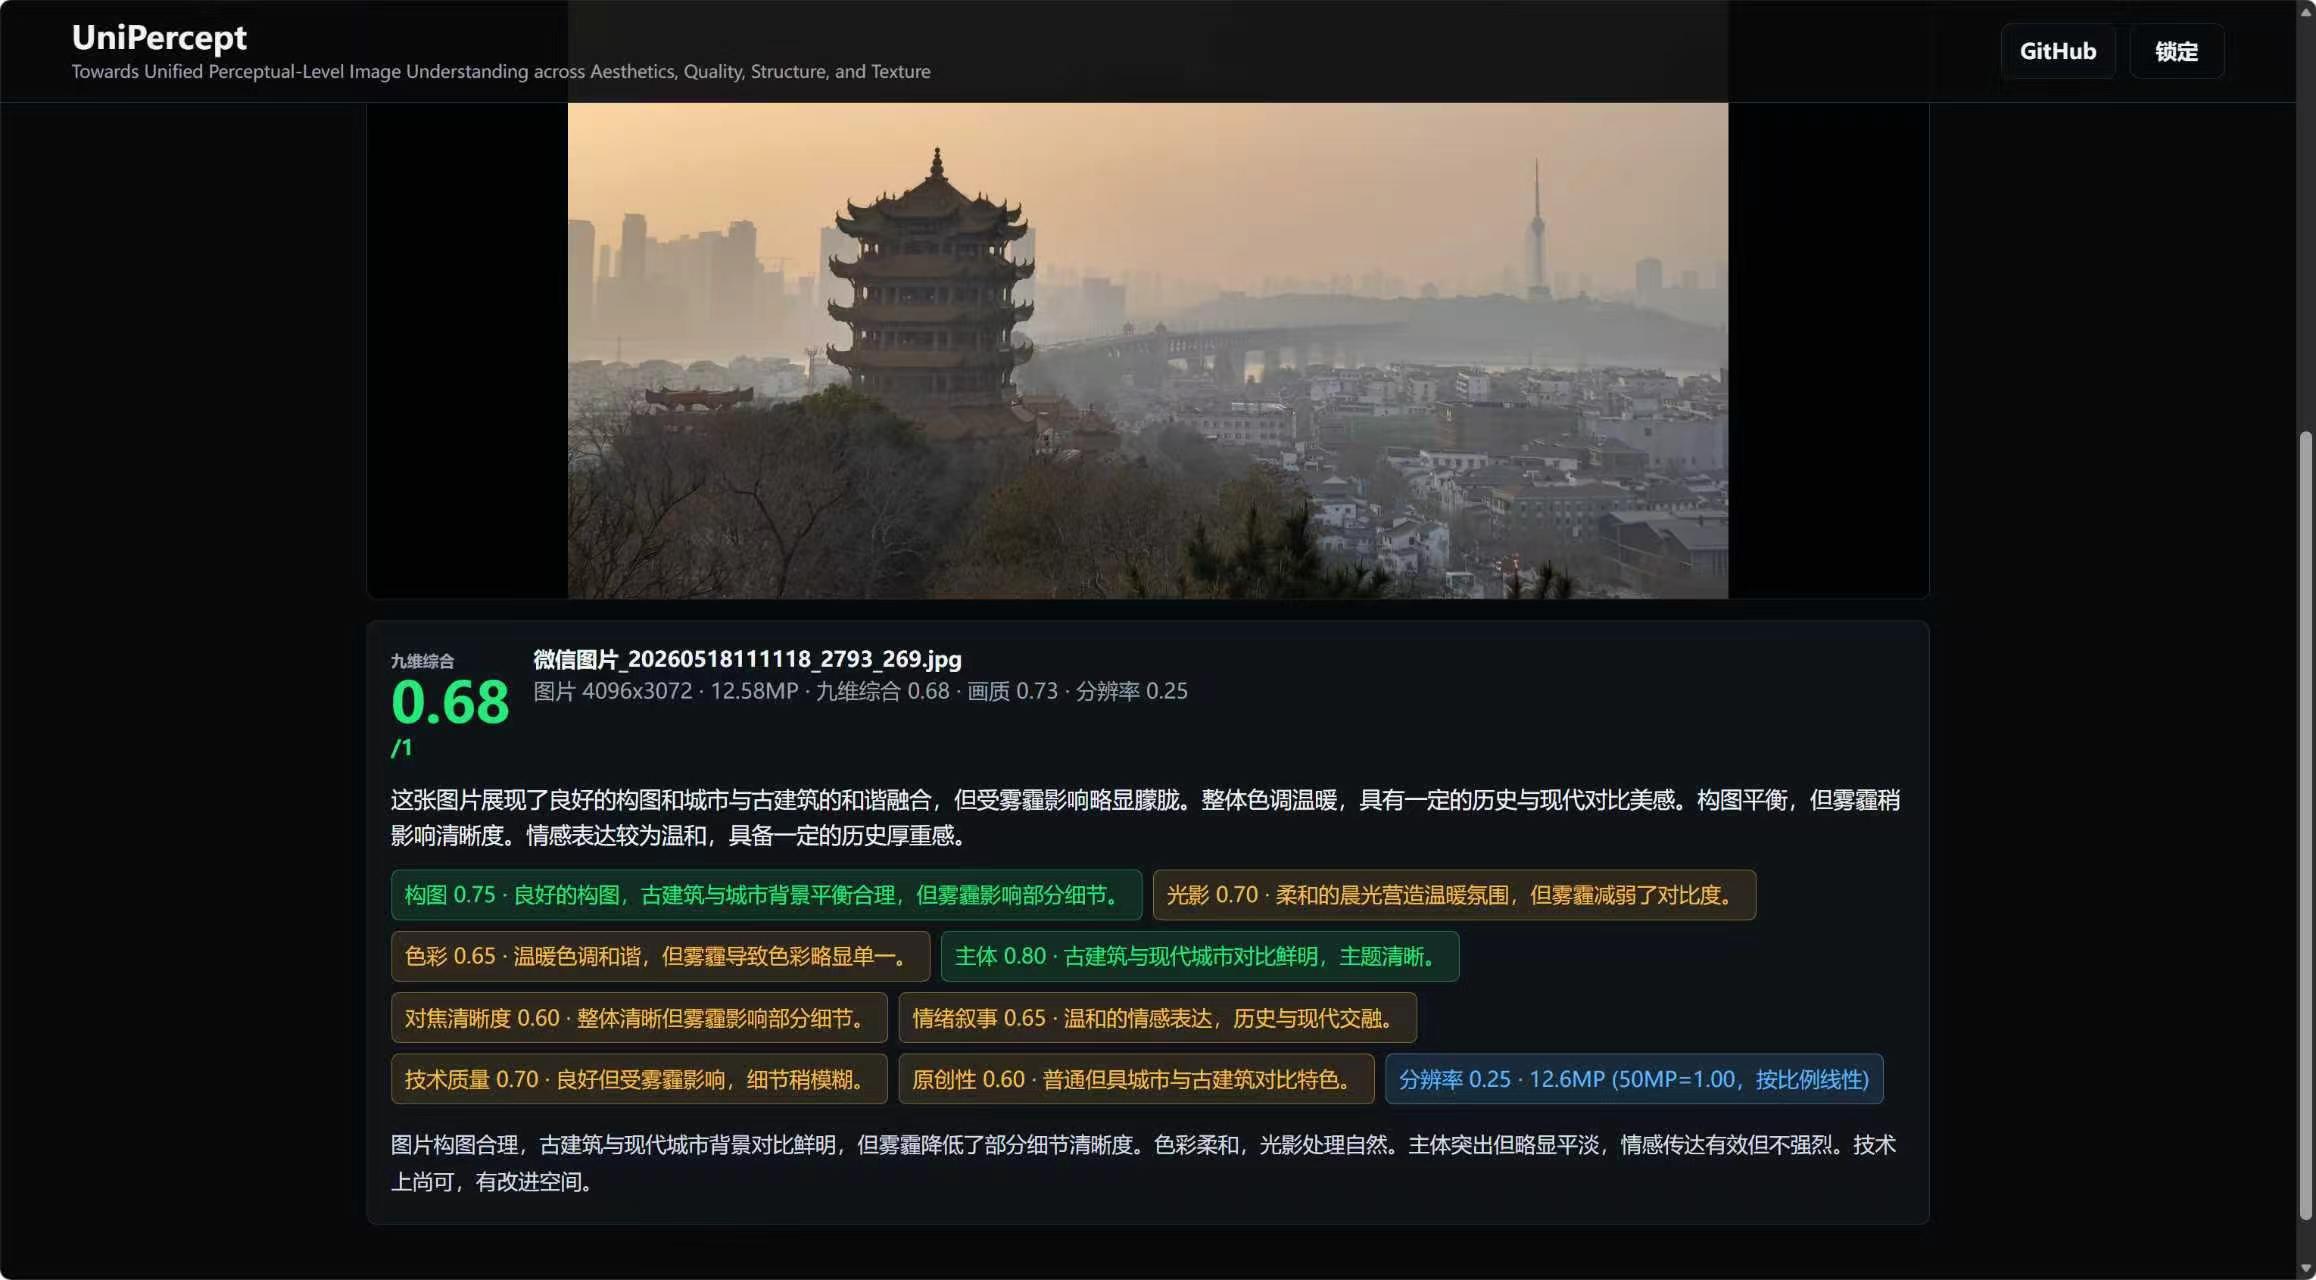Click the page vertical scrollbar thumb
Screen dimensions: 2316x1280
coord(2305,825)
